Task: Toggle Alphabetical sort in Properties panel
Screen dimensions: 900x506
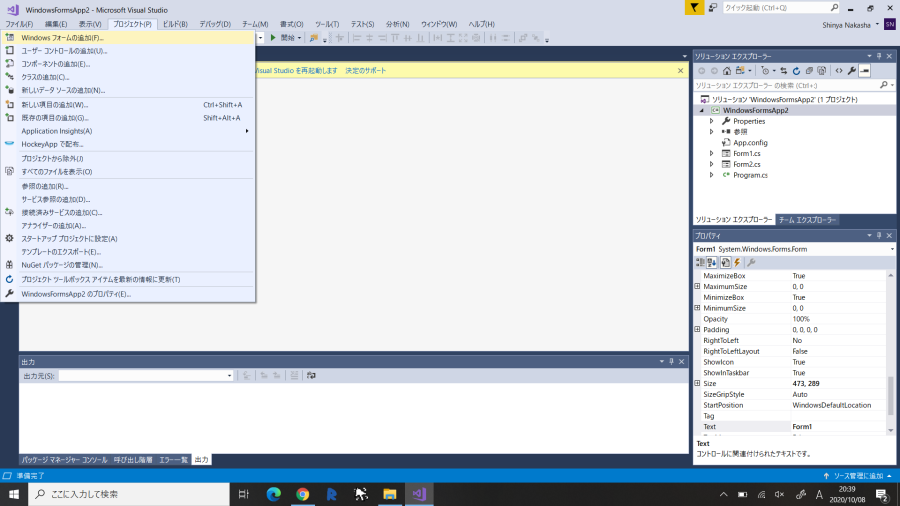Action: (x=712, y=262)
